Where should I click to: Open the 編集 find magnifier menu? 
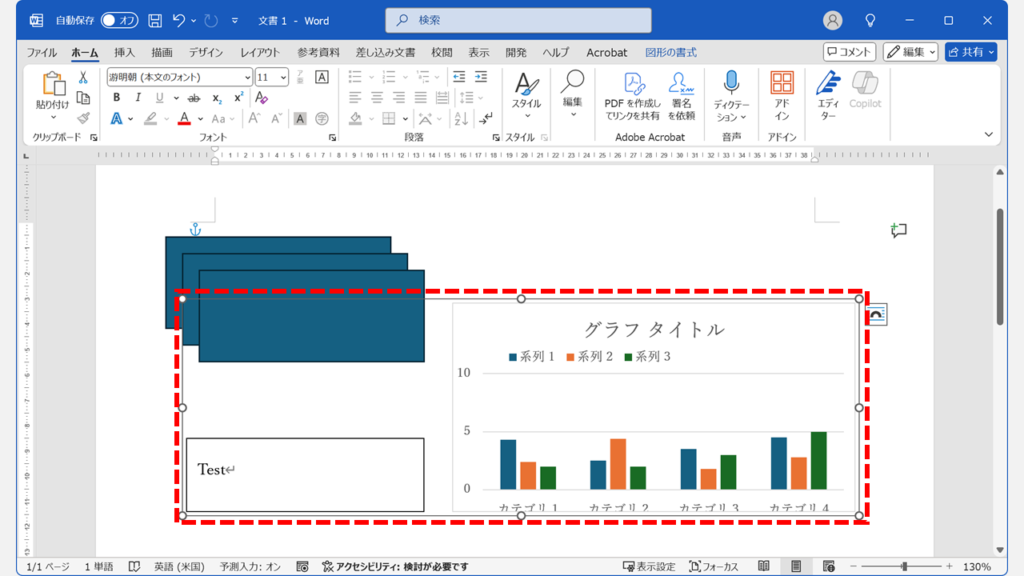coord(573,95)
